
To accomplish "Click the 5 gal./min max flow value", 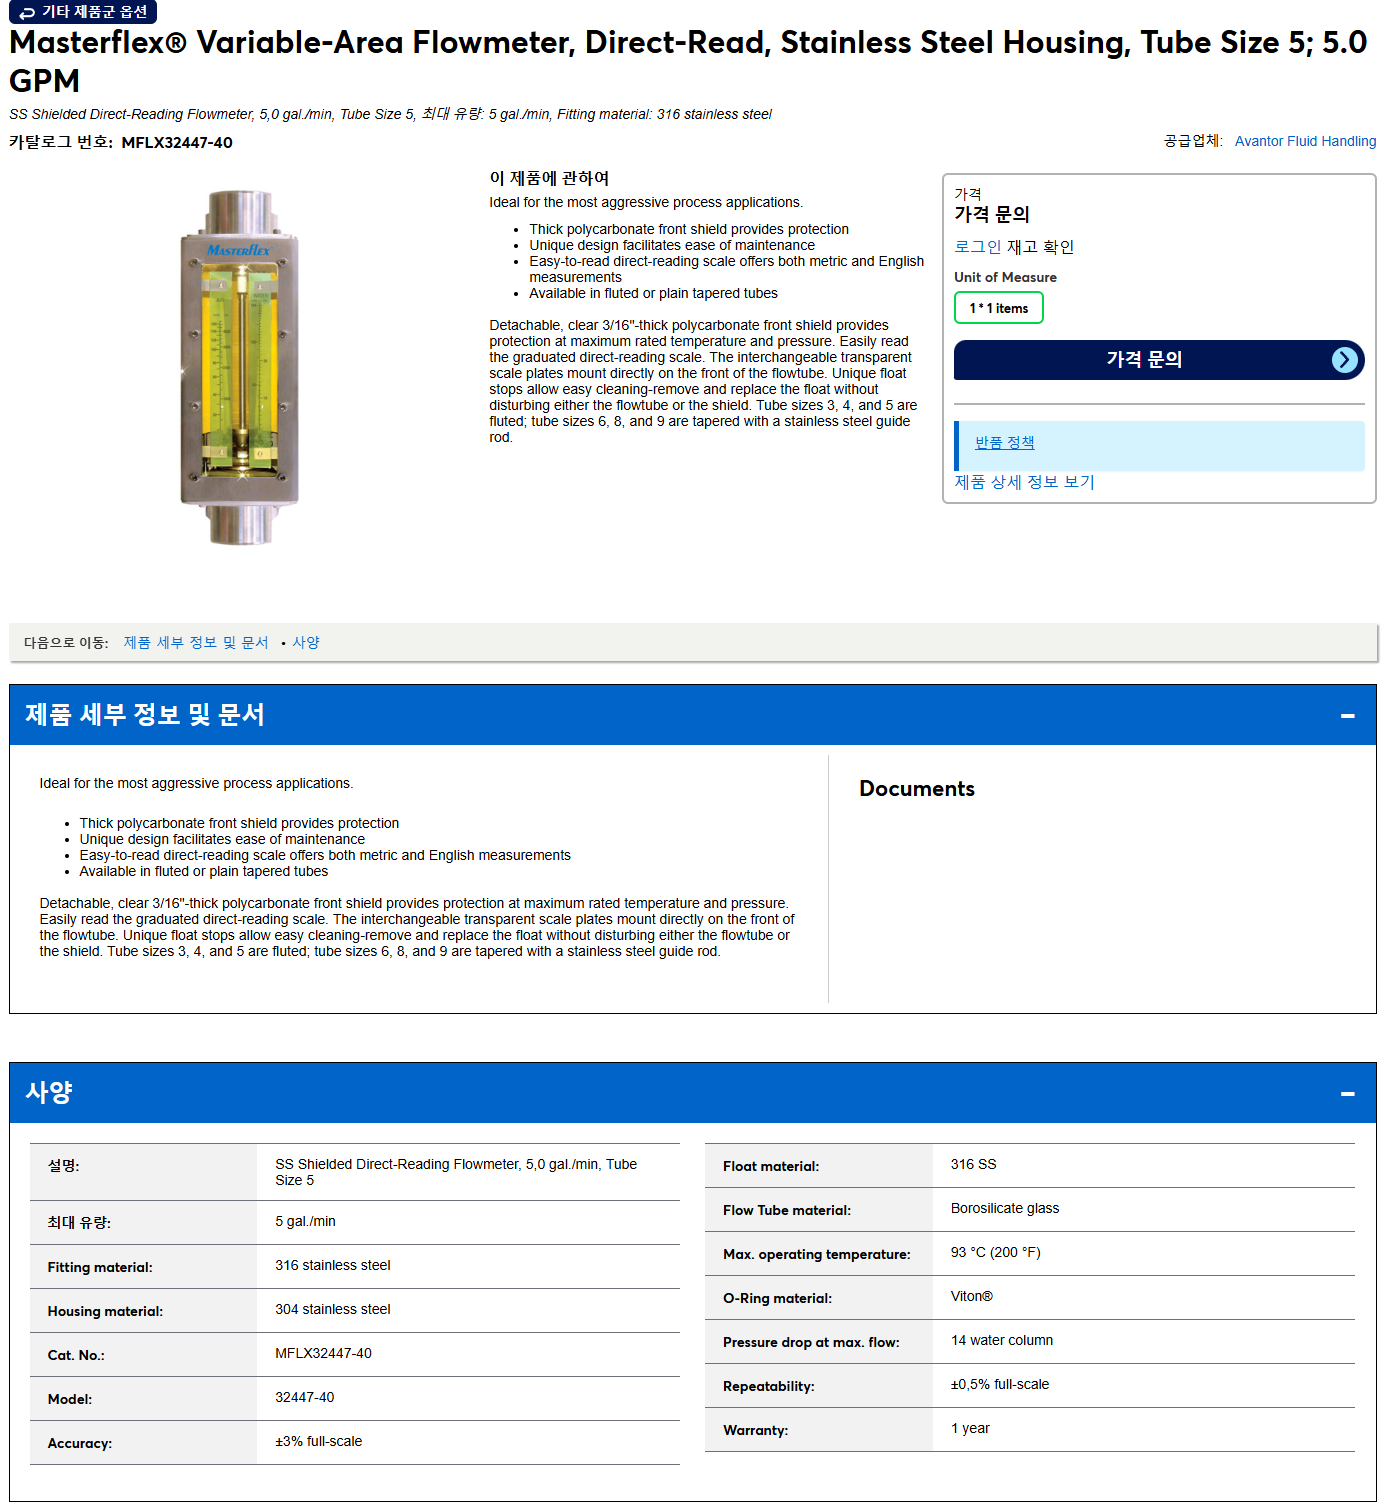I will (x=305, y=1221).
